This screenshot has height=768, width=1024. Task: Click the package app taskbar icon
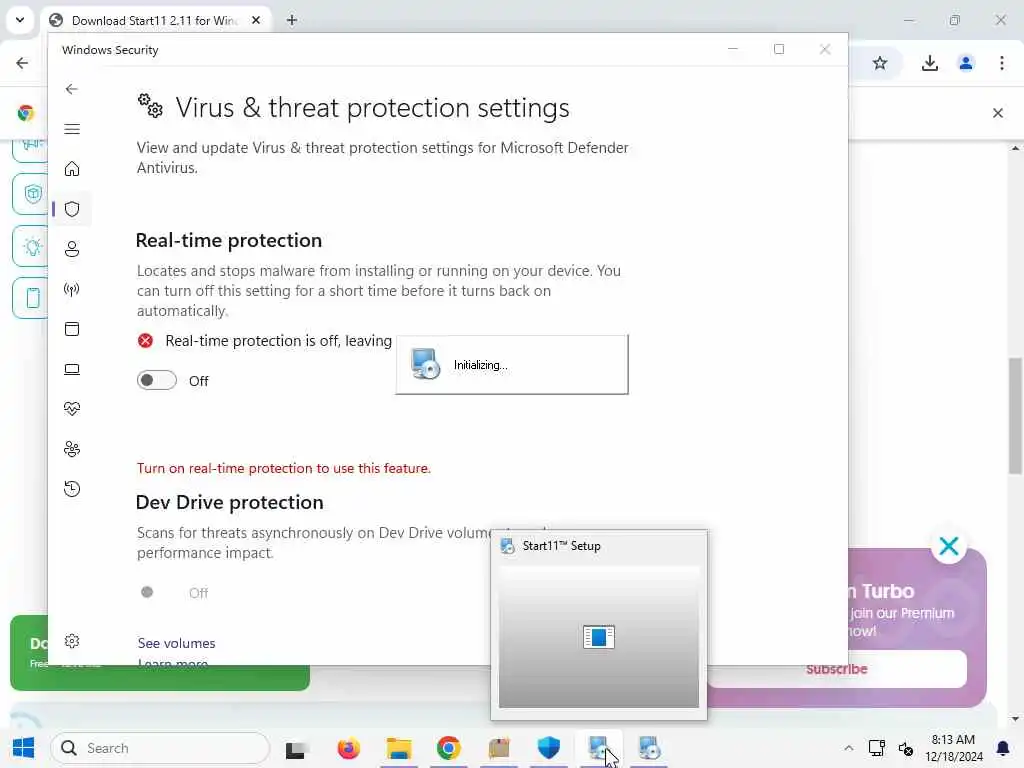(x=499, y=748)
